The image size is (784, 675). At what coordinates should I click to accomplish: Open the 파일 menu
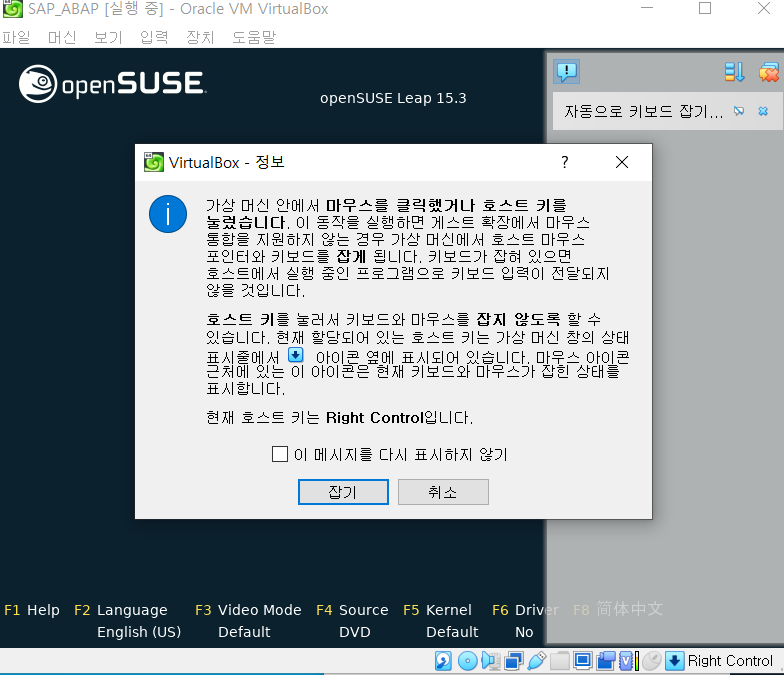pyautogui.click(x=16, y=37)
